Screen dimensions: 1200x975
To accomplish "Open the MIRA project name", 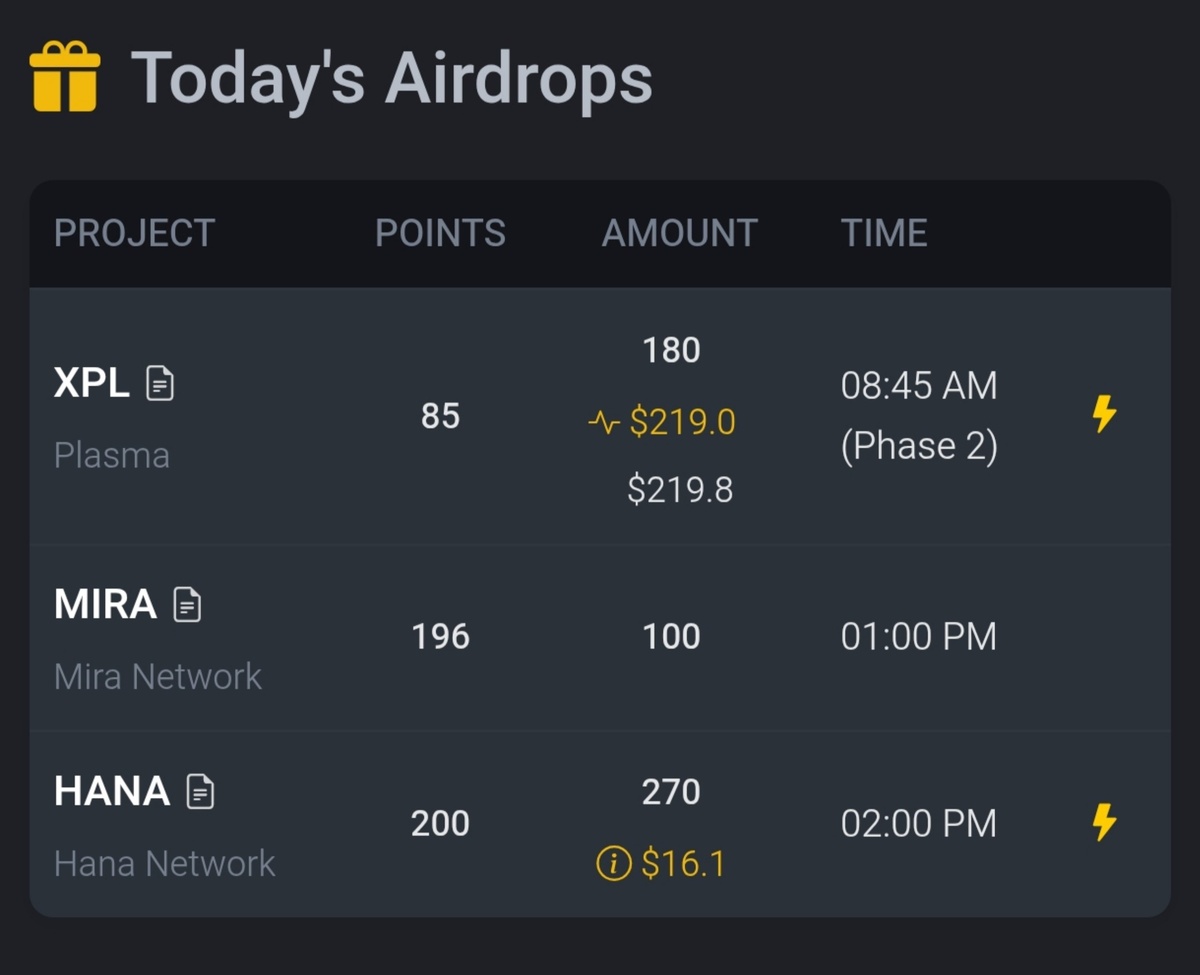I will click(x=105, y=604).
